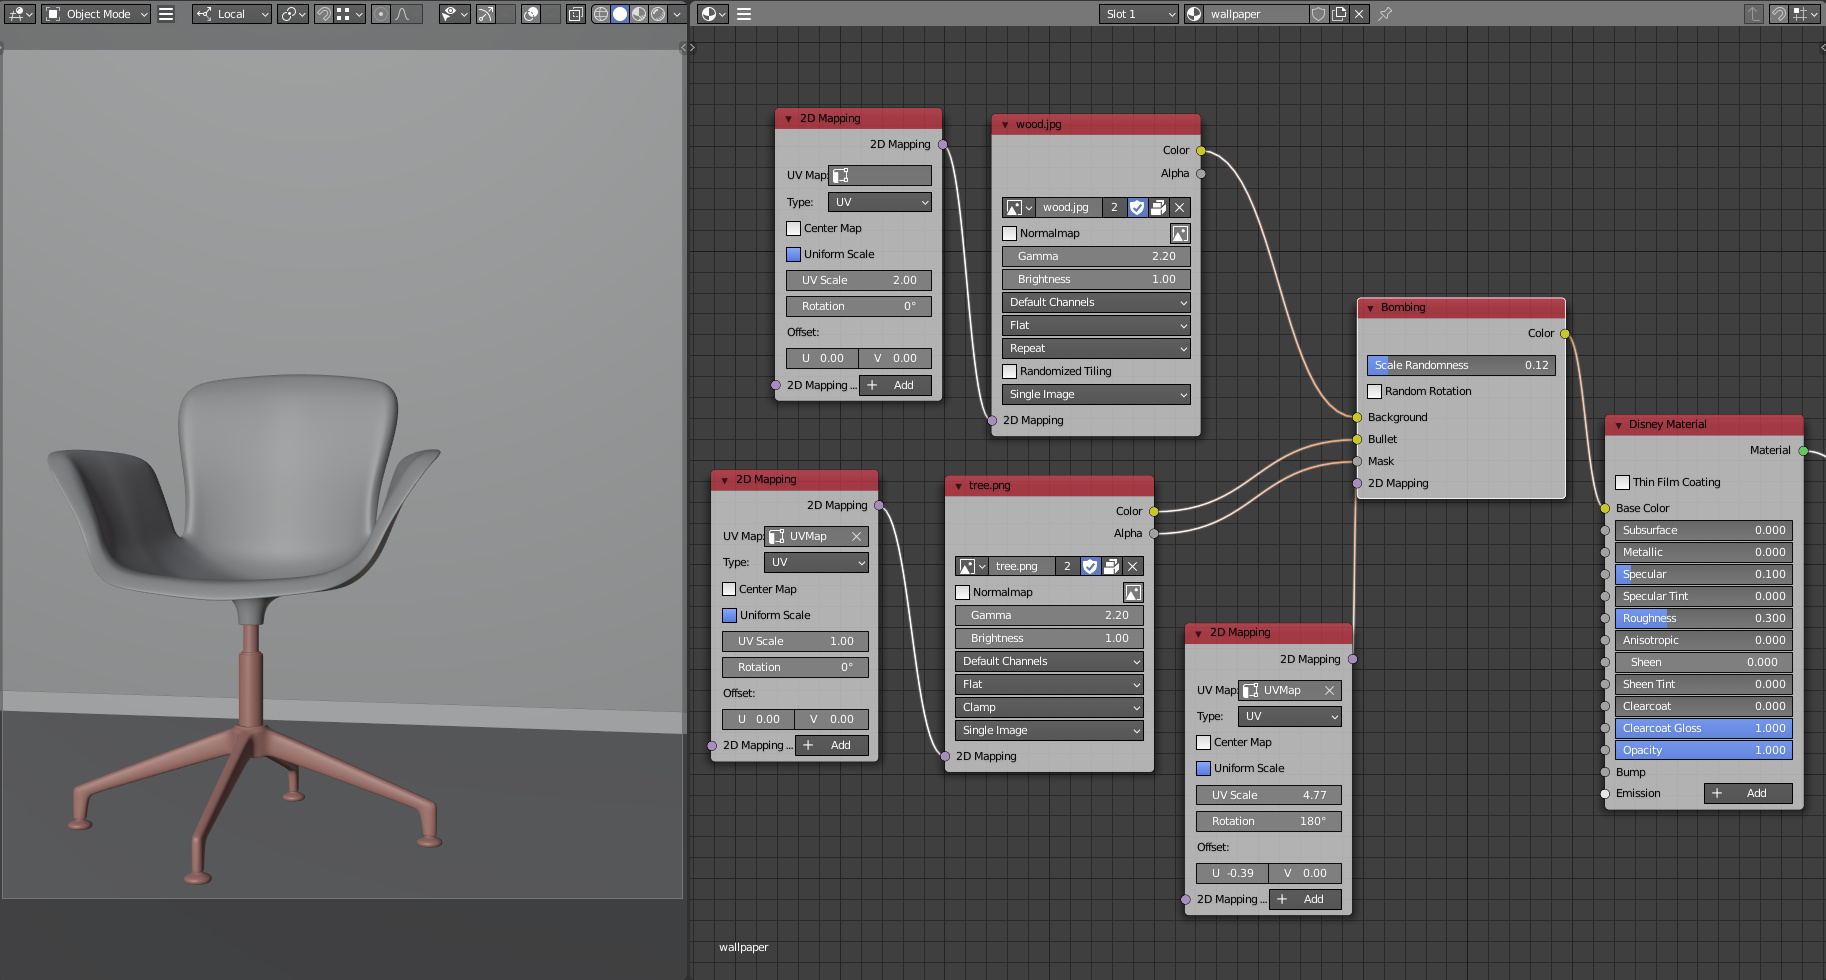Open the Clamp extension dropdown in tree.png node
The width and height of the screenshot is (1826, 980).
[x=1049, y=707]
